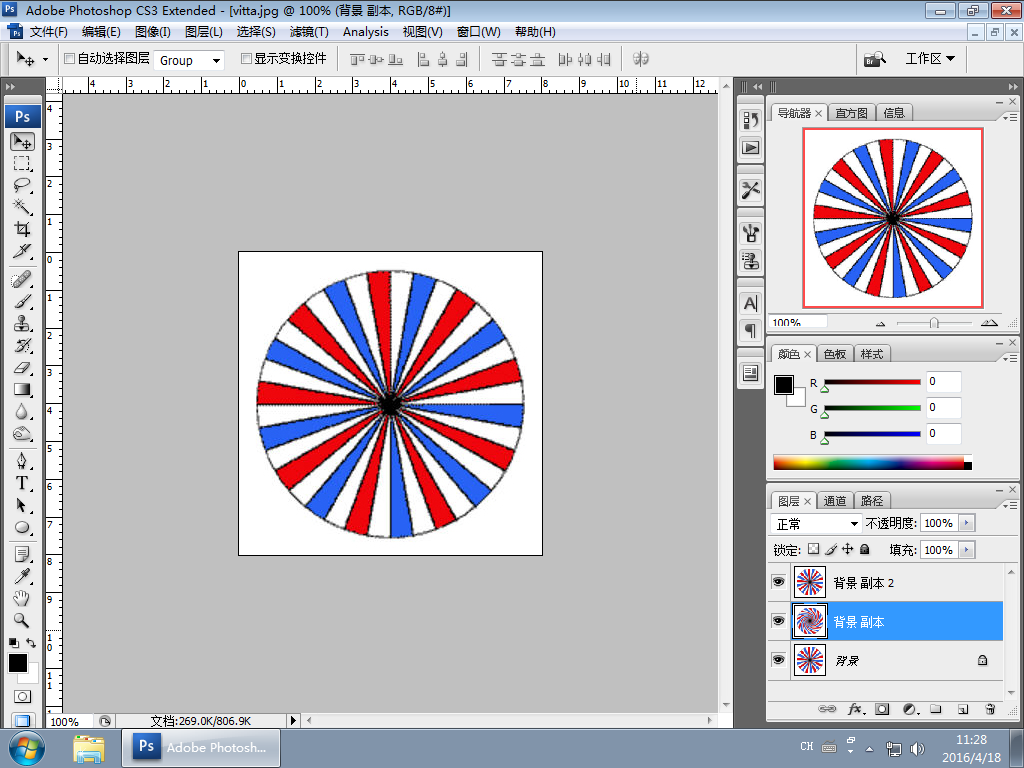Expand the 不透明度 opacity slider arrow
The height and width of the screenshot is (768, 1024).
tap(965, 524)
